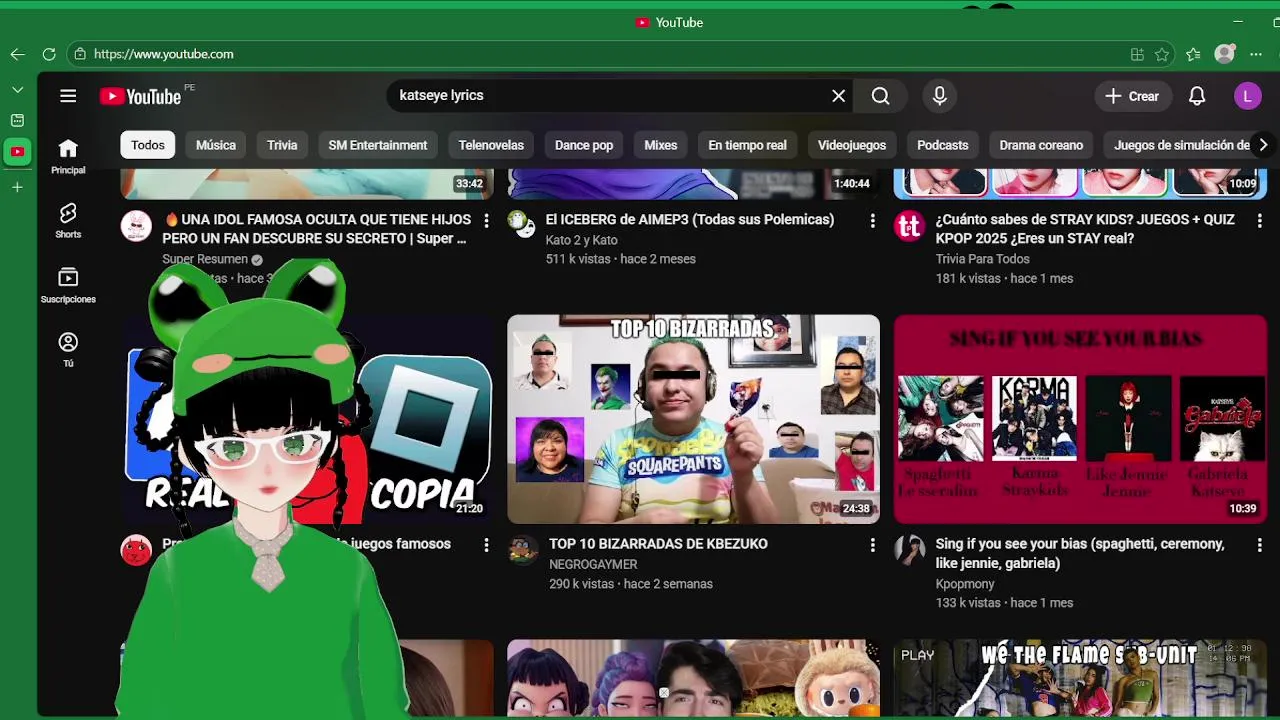Clear the search box with the X

point(838,96)
